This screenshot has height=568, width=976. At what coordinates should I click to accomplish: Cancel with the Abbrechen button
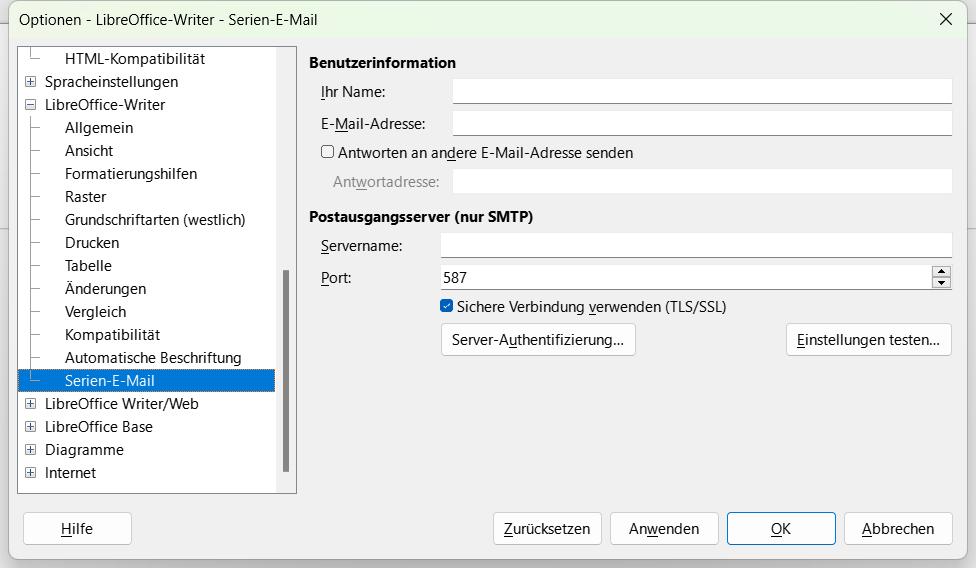898,529
